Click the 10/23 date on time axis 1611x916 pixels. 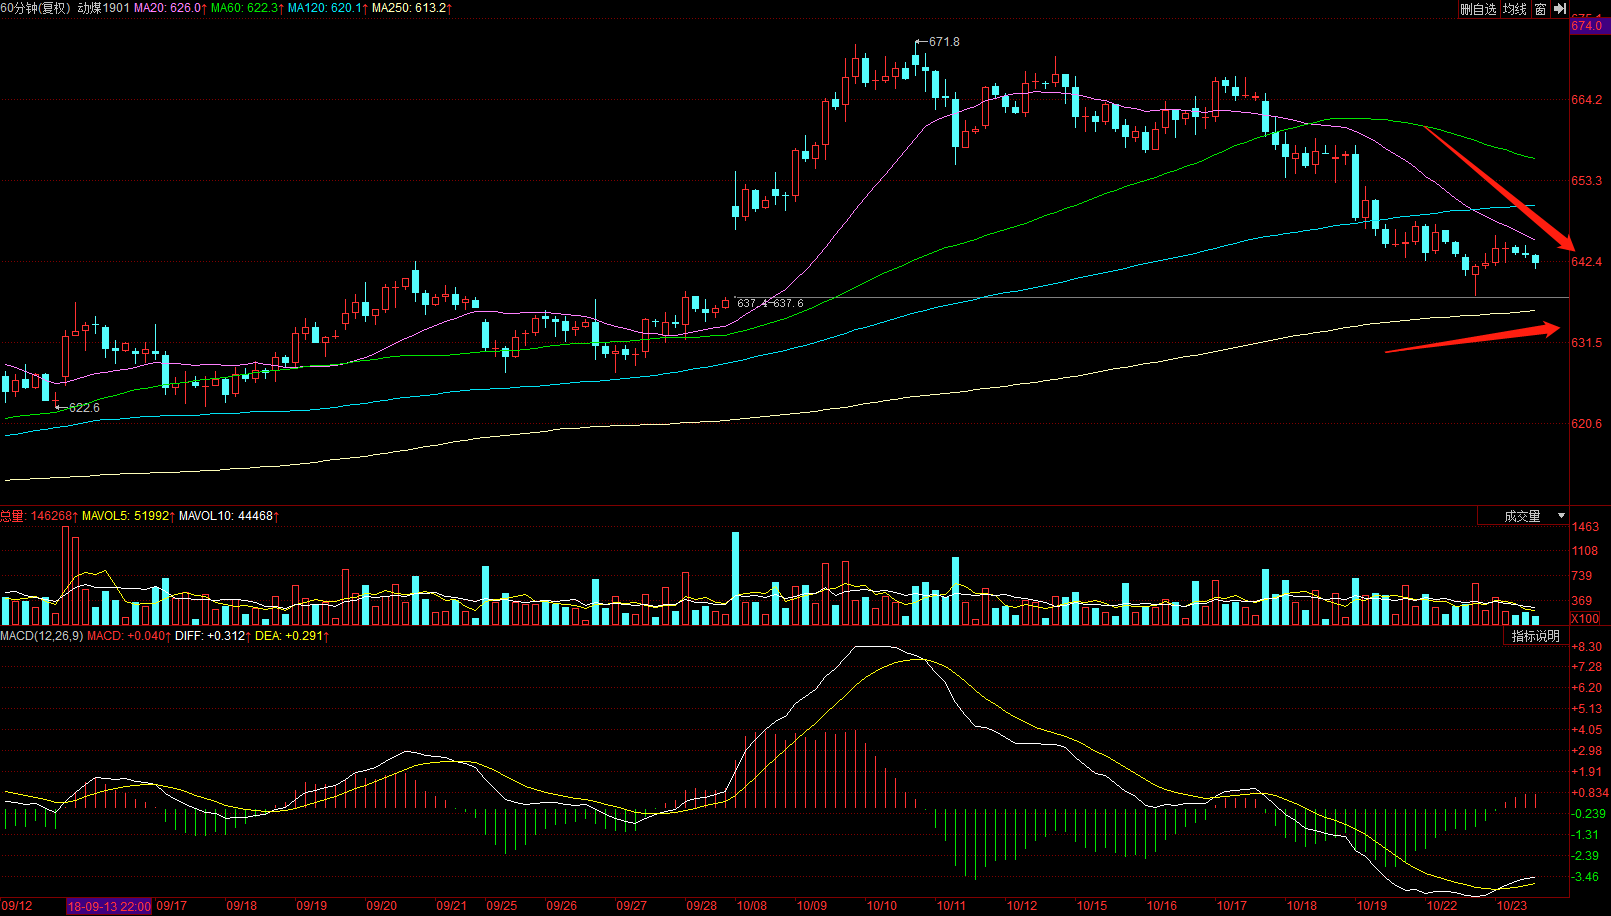pos(1512,906)
